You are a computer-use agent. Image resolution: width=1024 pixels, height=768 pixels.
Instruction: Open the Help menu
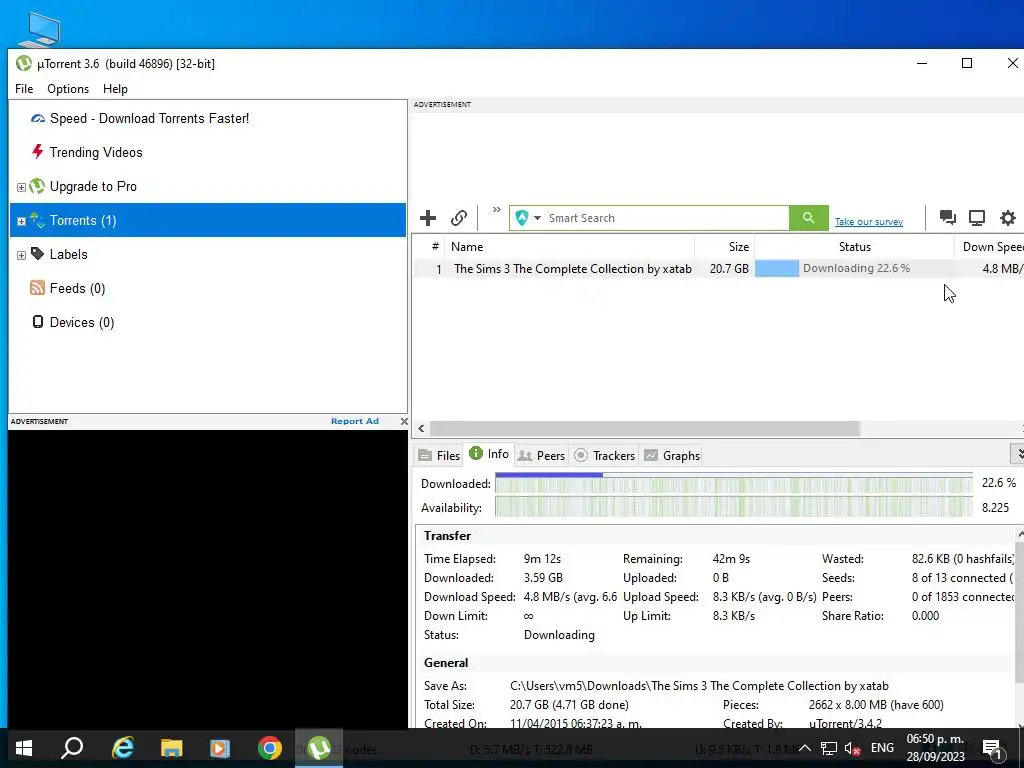[115, 89]
